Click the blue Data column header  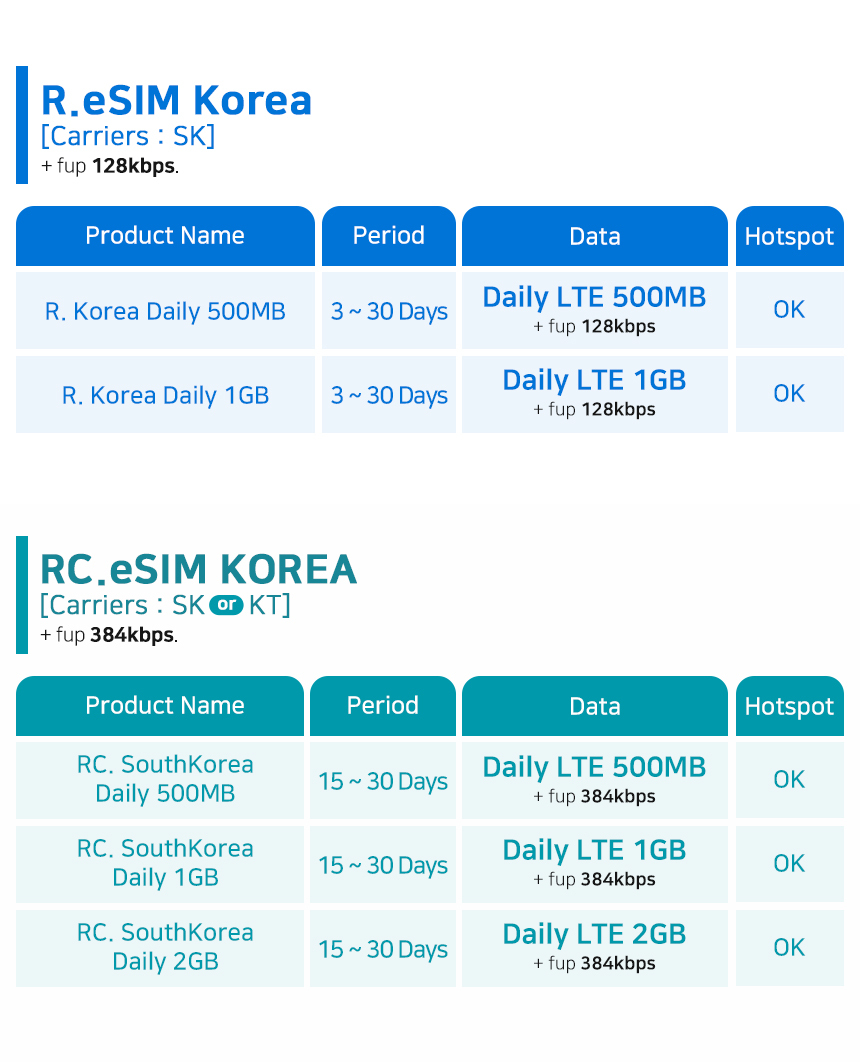594,236
